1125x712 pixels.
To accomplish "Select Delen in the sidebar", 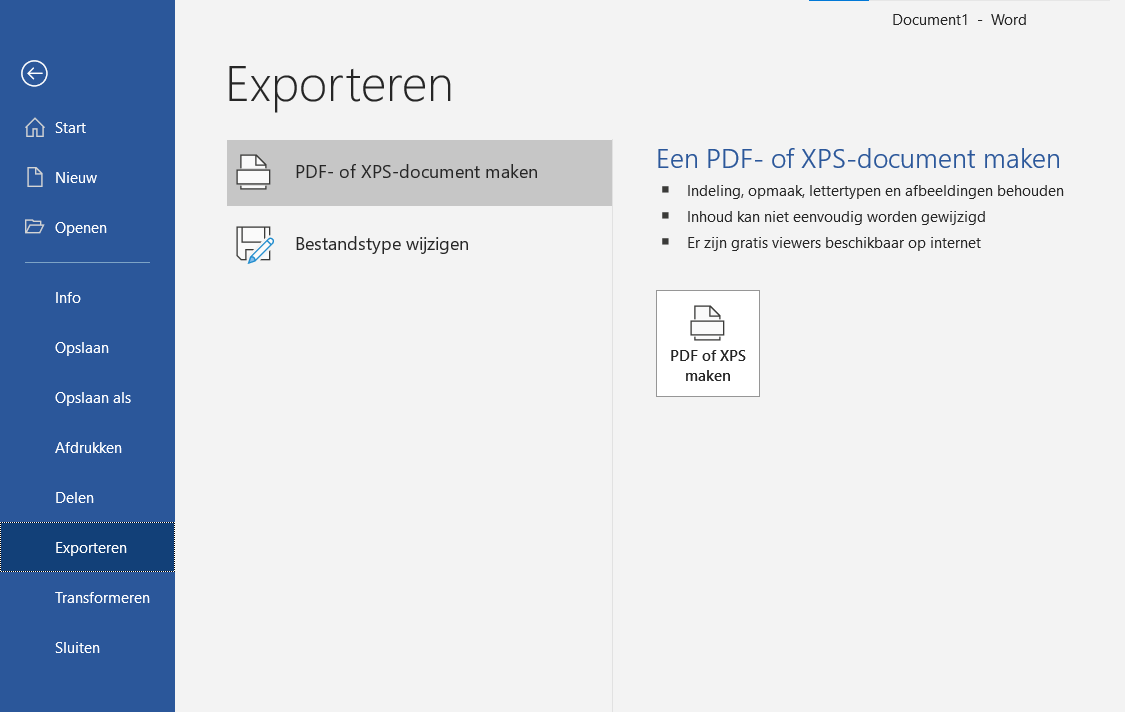I will point(88,497).
